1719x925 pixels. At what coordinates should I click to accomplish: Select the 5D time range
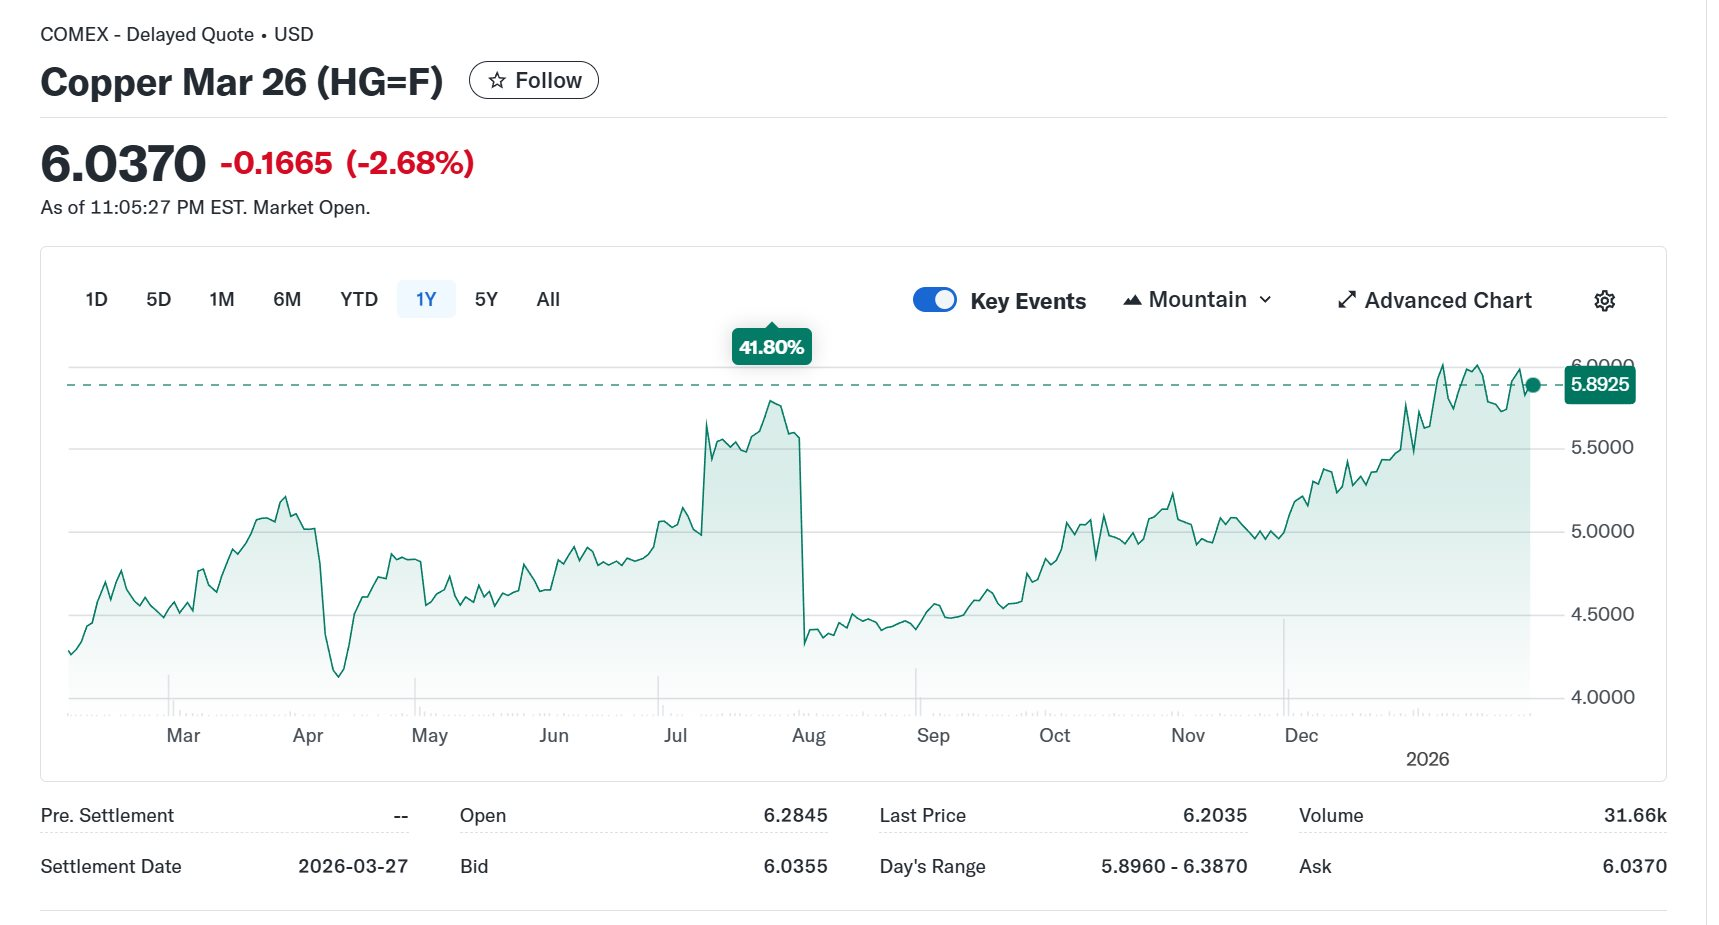click(x=158, y=300)
